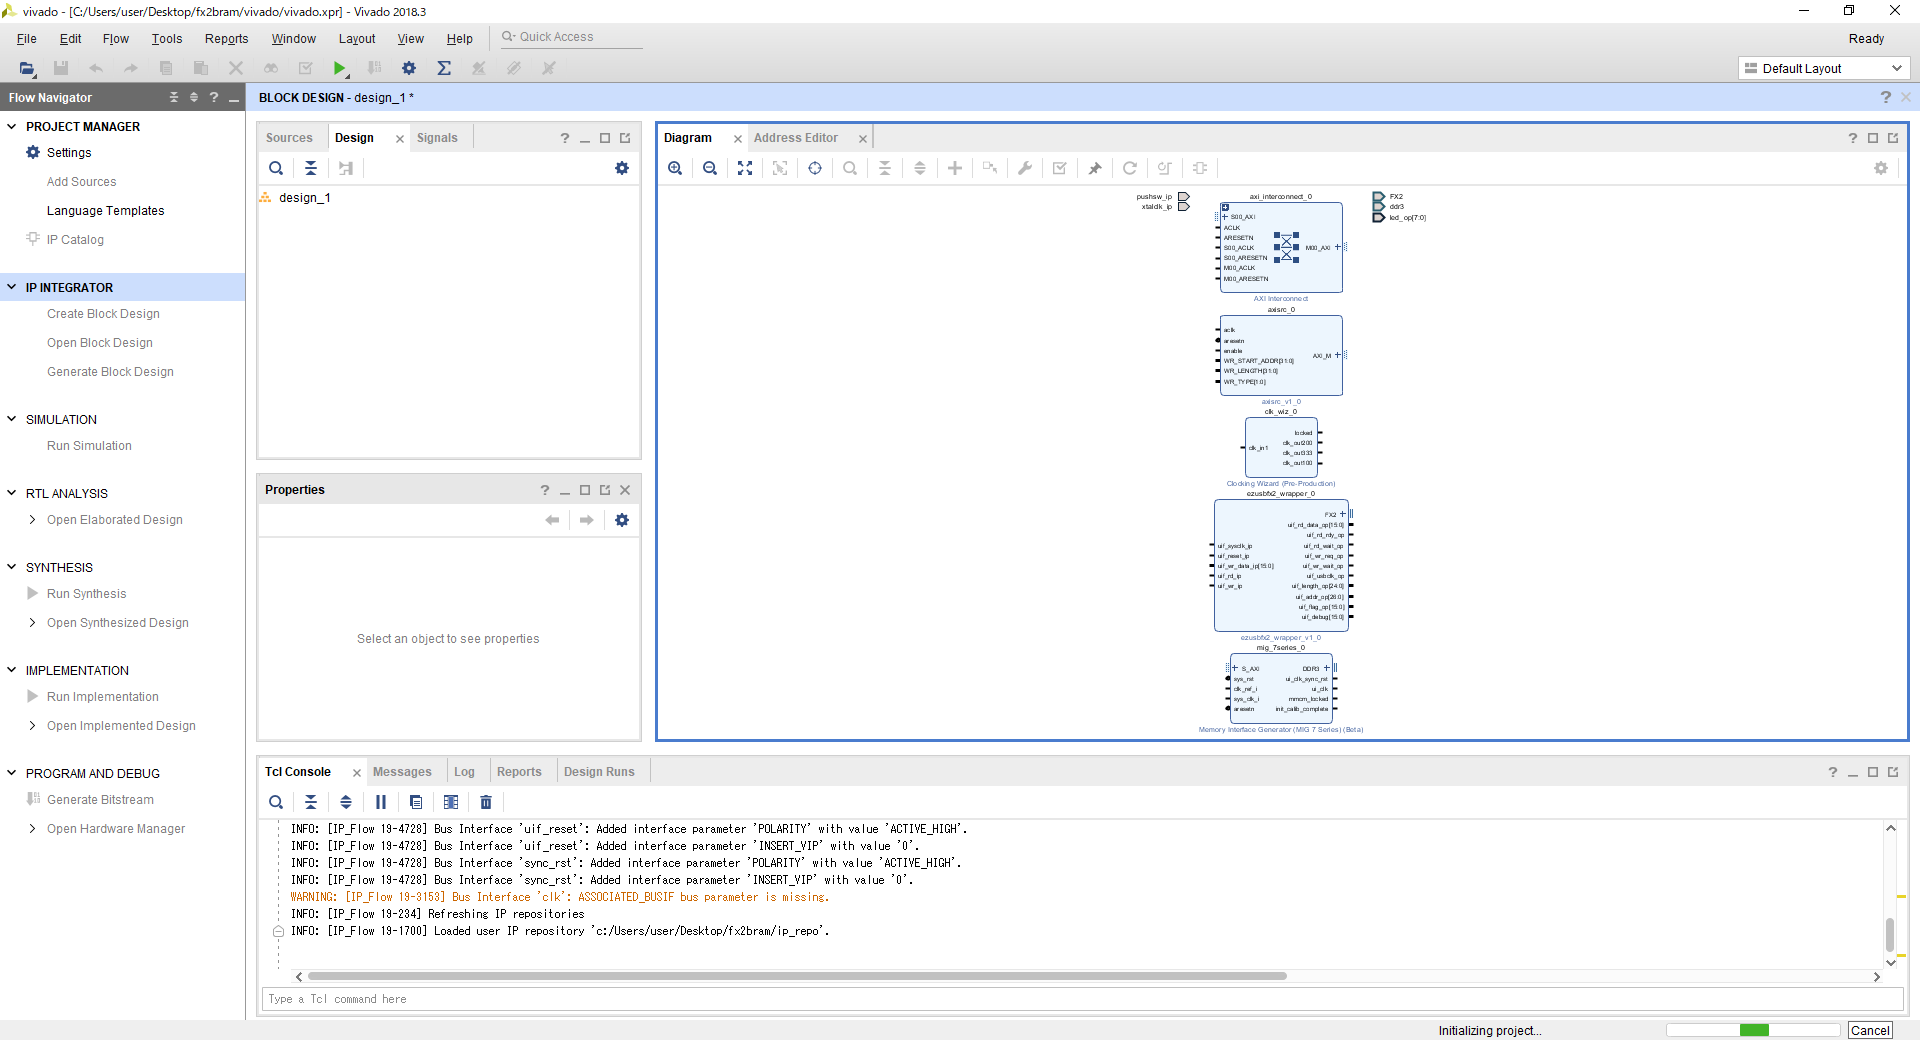Click the crosshair icon in Diagram toolbar
Viewport: 1920px width, 1040px height.
(815, 168)
